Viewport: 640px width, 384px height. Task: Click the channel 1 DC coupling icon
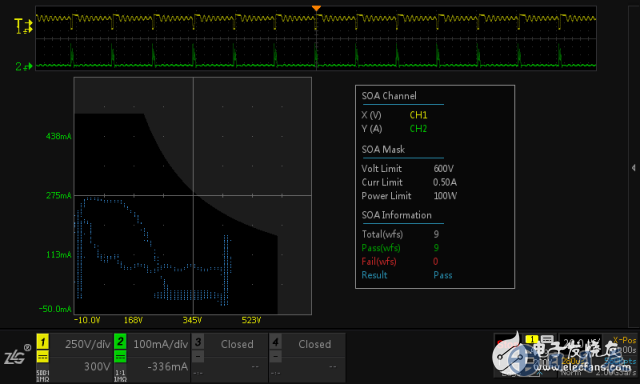[42, 357]
